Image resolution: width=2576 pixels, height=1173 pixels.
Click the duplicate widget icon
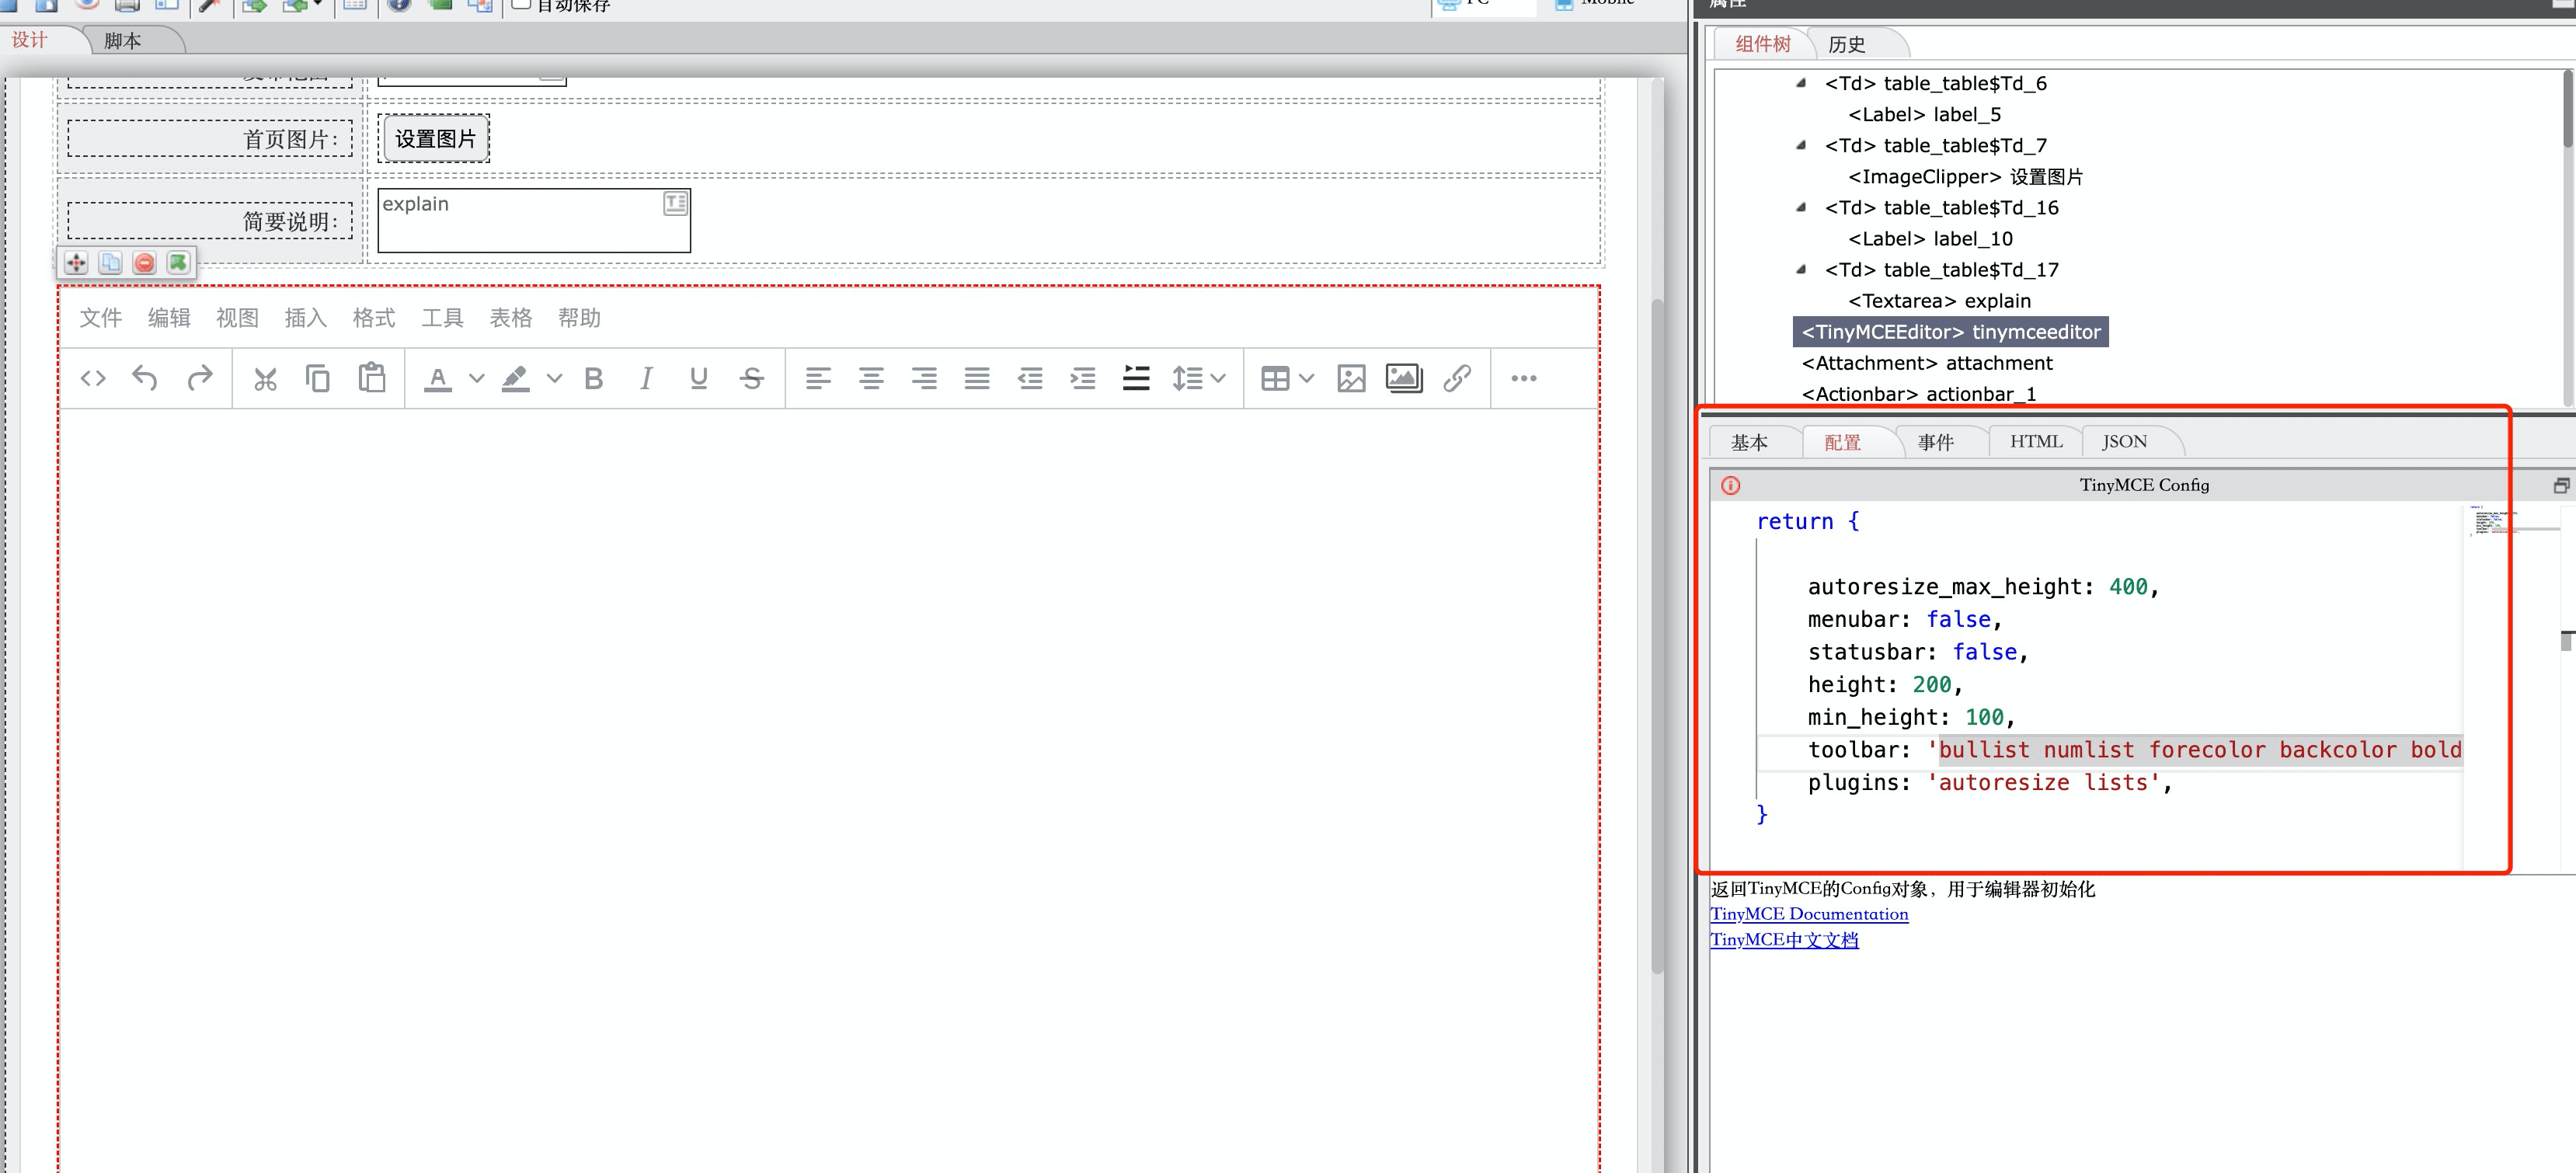[110, 263]
